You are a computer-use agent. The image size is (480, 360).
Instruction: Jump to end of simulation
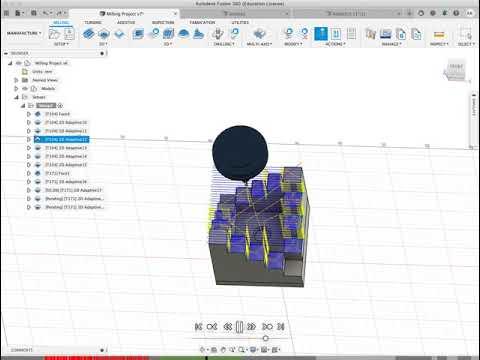tap(281, 327)
